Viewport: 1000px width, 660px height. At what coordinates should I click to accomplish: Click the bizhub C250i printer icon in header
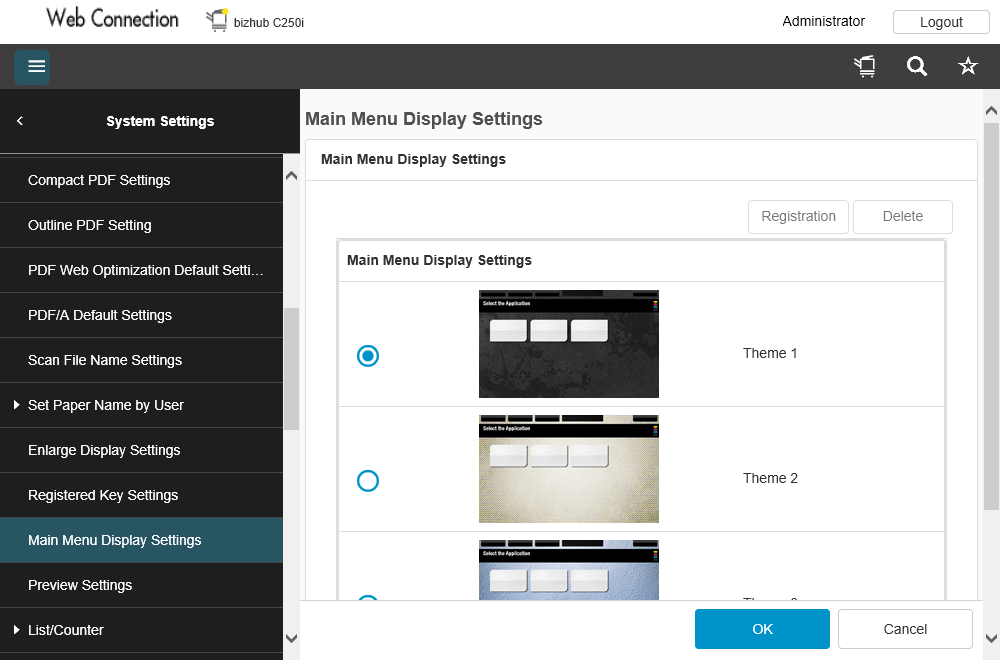(217, 20)
